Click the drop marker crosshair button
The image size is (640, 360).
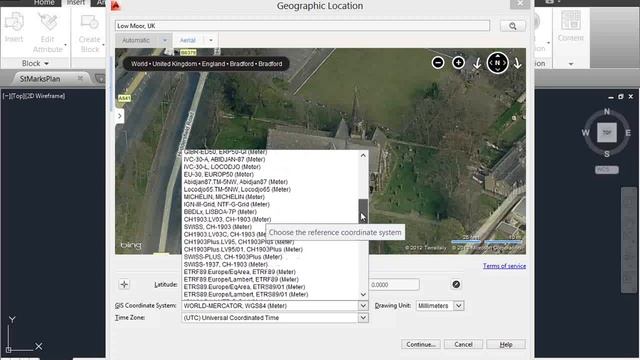tap(124, 284)
